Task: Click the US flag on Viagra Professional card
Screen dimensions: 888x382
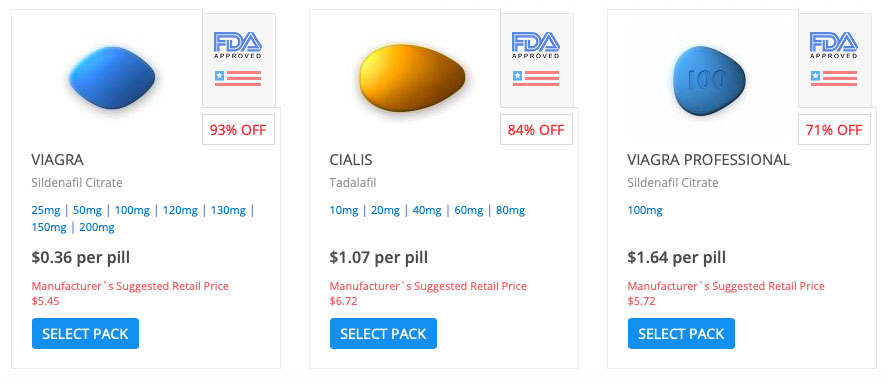Action: 834,78
